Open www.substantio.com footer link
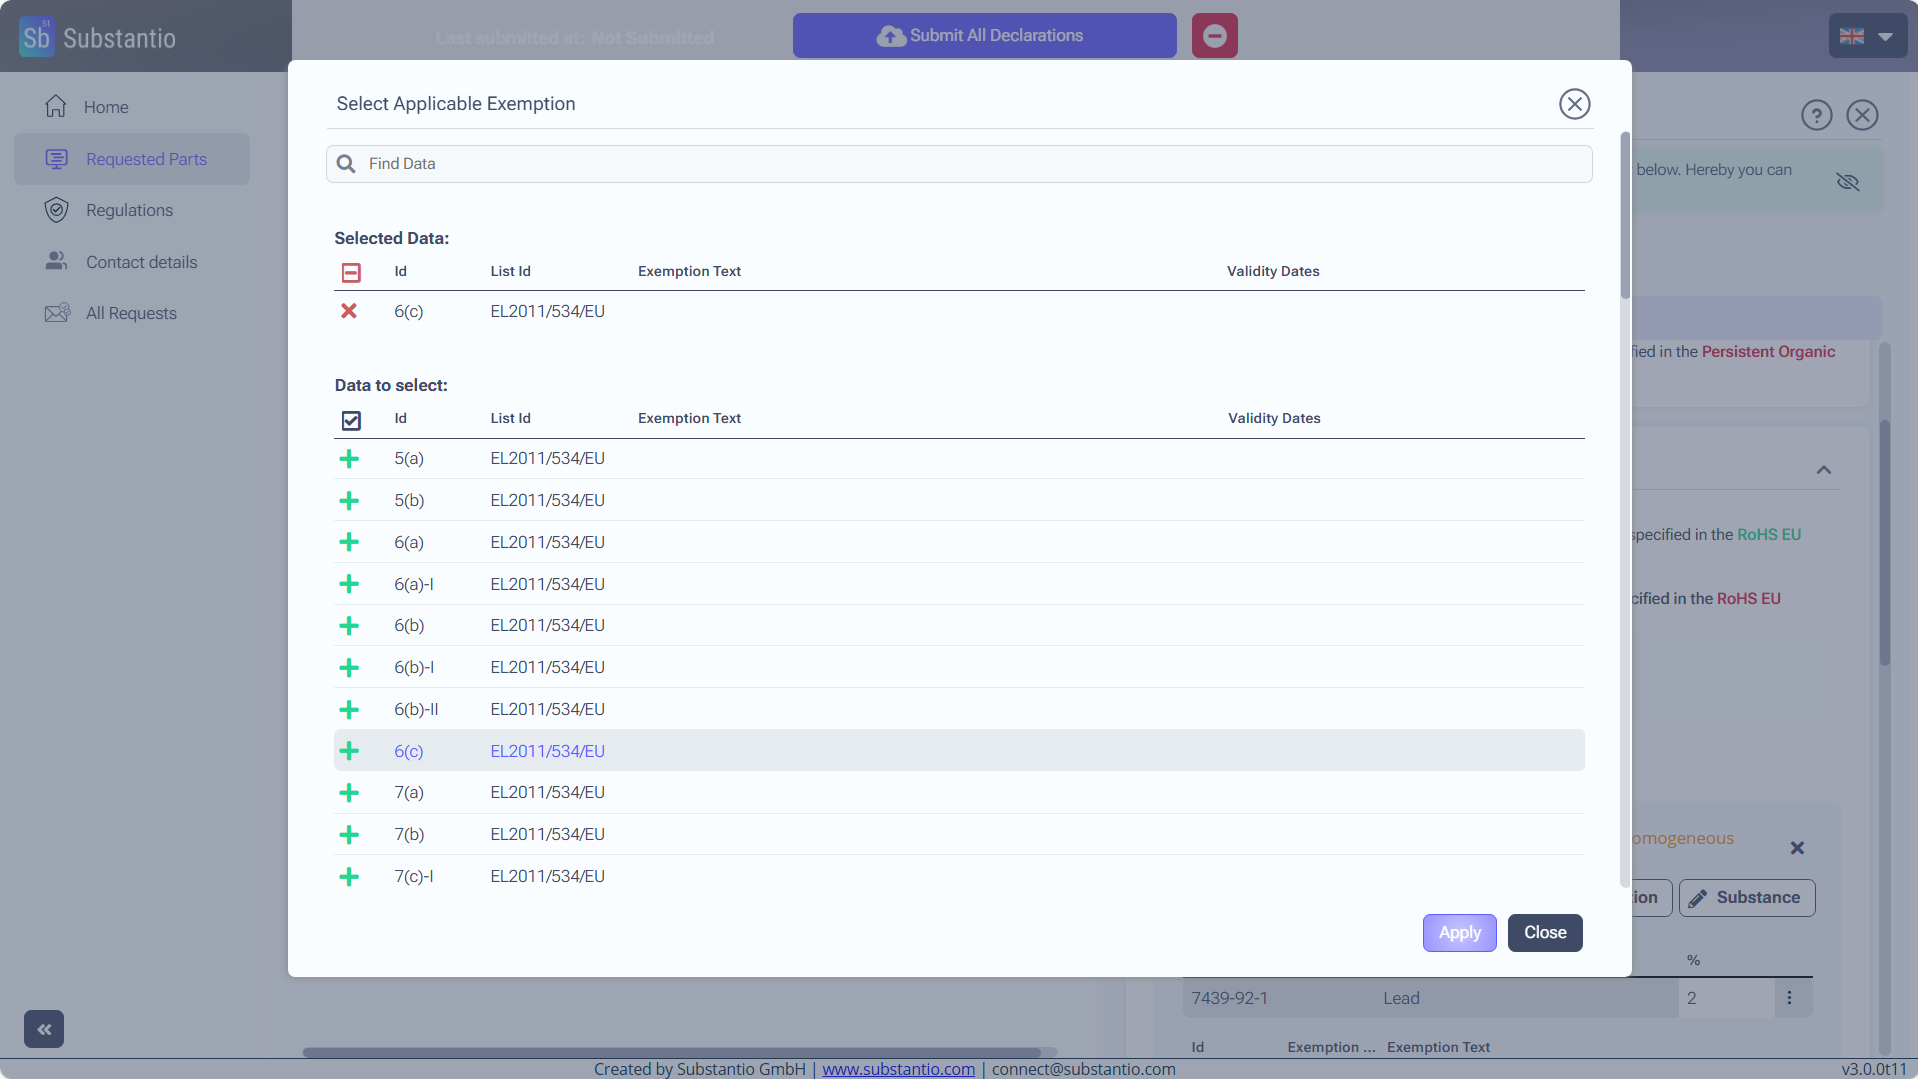The width and height of the screenshot is (1918, 1079). click(898, 1069)
